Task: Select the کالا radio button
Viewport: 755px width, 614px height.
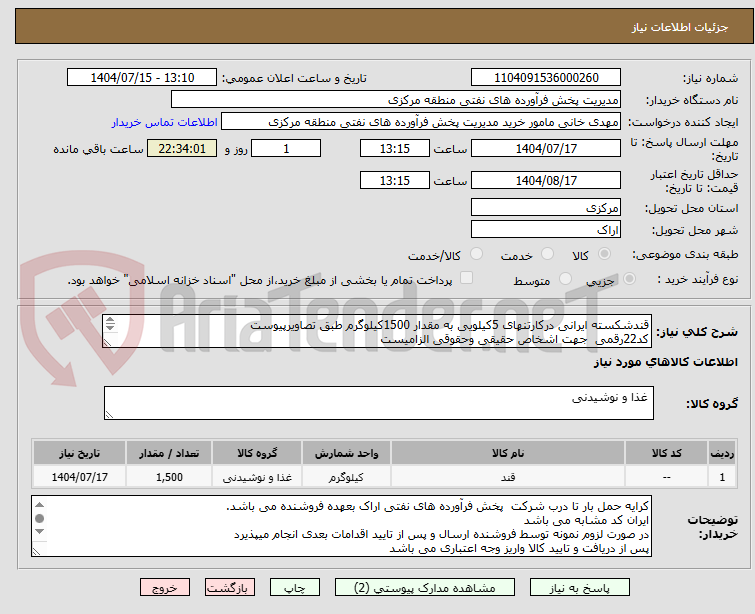Action: [x=605, y=254]
